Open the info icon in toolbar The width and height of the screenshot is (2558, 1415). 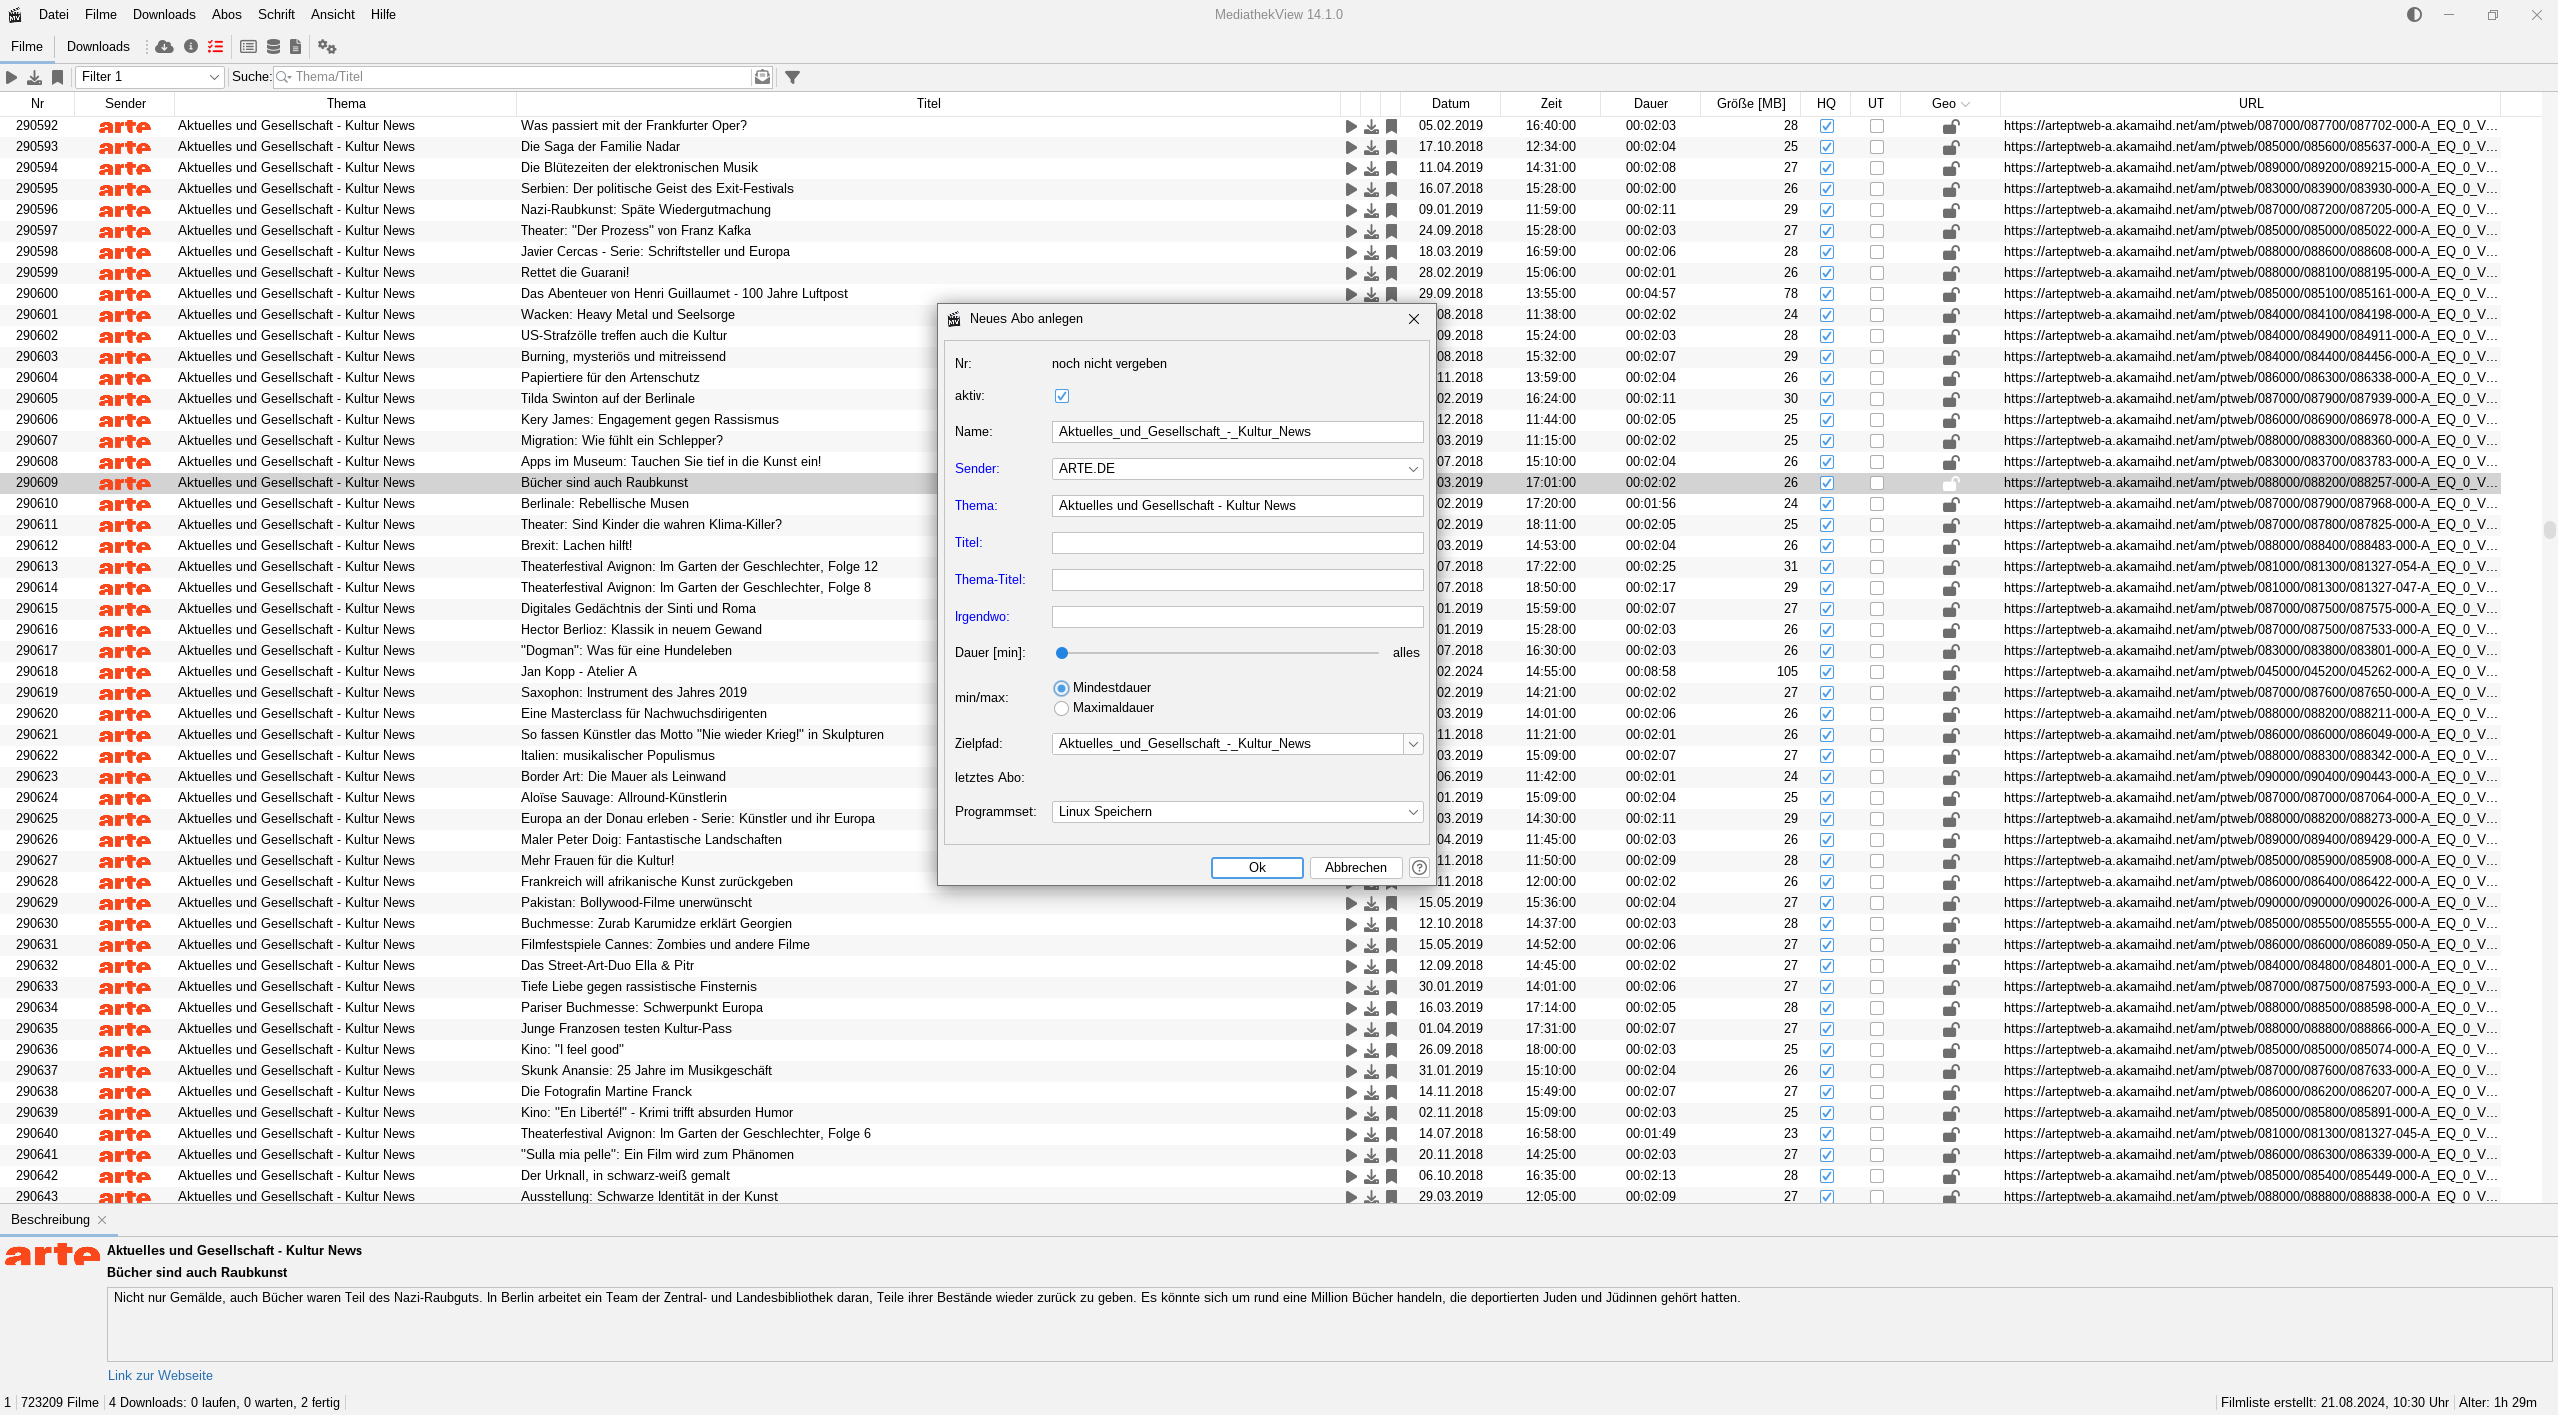point(191,47)
